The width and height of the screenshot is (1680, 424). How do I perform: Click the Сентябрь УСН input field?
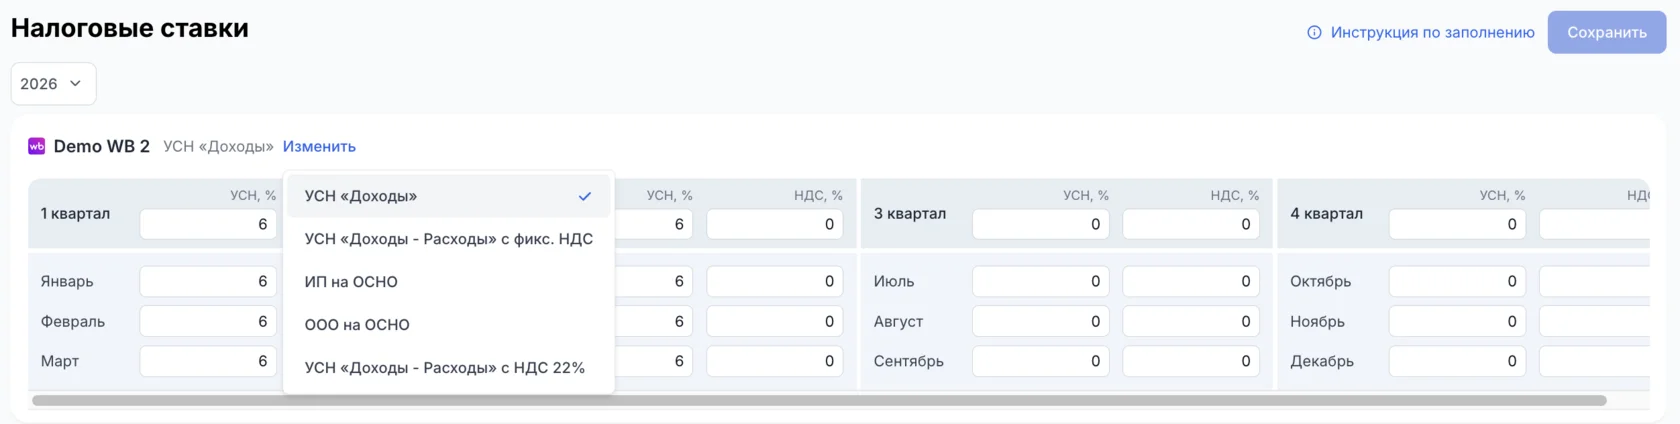coord(1041,361)
